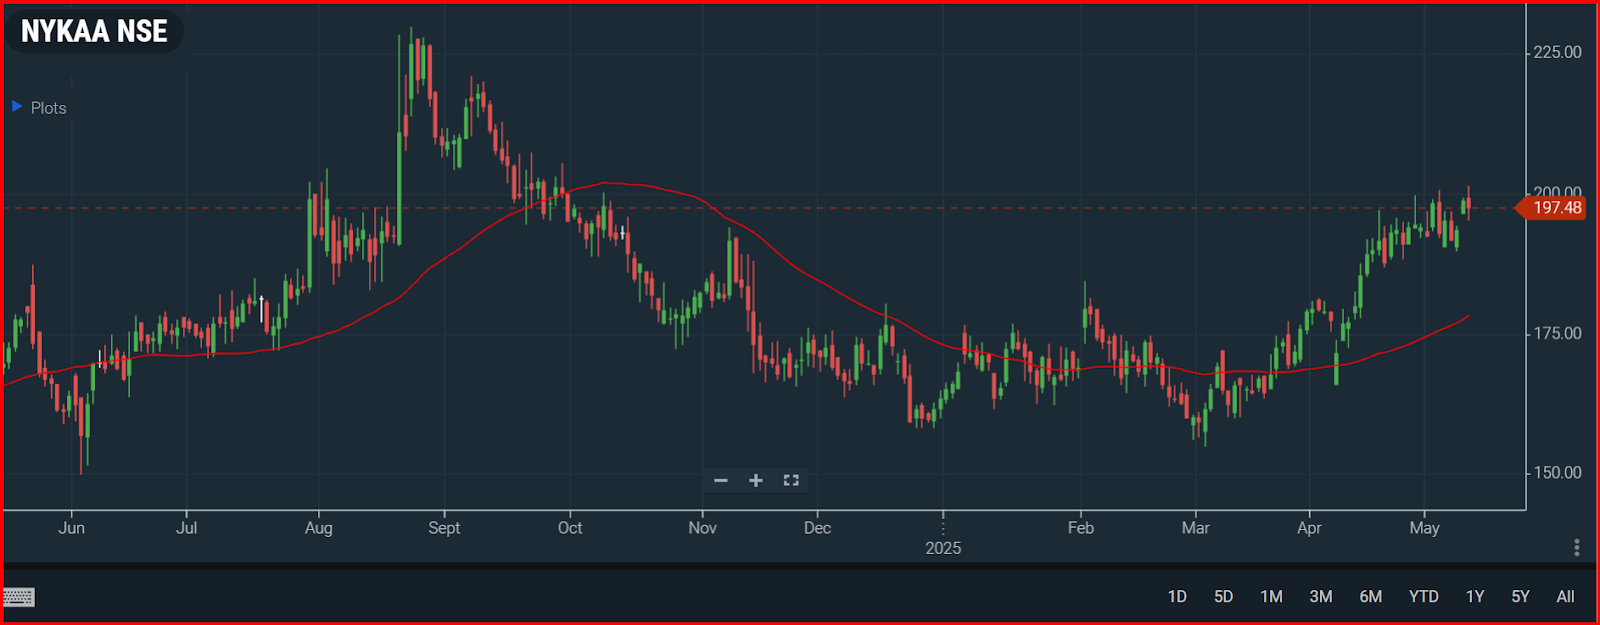Screen dimensions: 1600x625
Task: Select the 1D time range
Action: pyautogui.click(x=1177, y=597)
